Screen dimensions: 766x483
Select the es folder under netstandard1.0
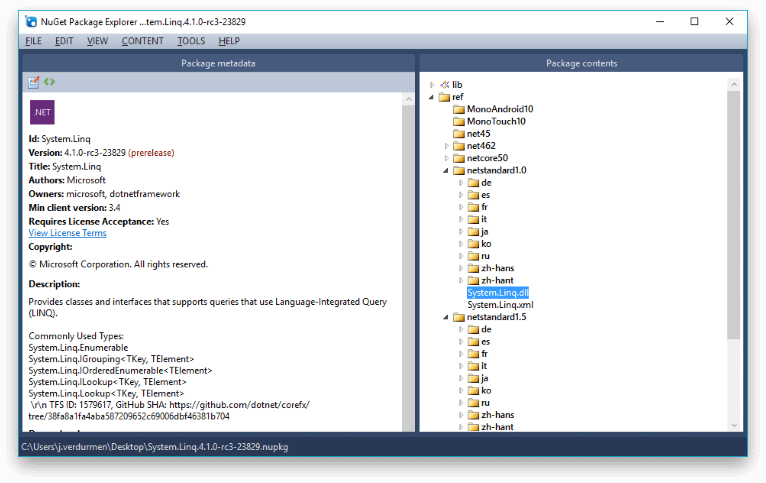click(486, 195)
